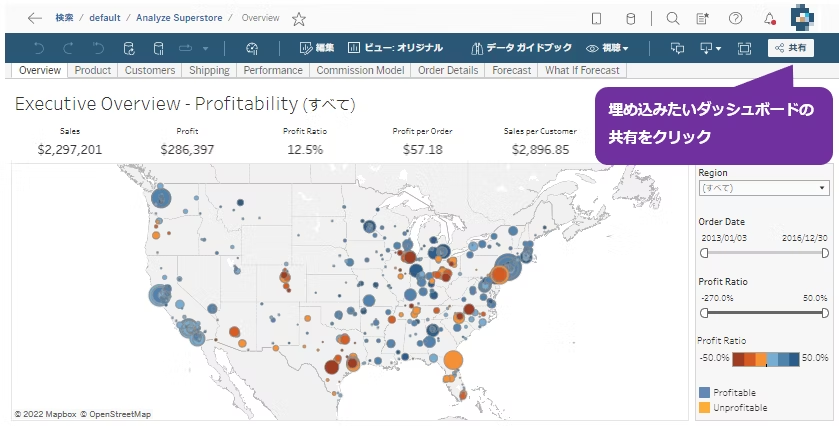The image size is (839, 426).
Task: Open the user avatar menu
Action: pyautogui.click(x=802, y=18)
